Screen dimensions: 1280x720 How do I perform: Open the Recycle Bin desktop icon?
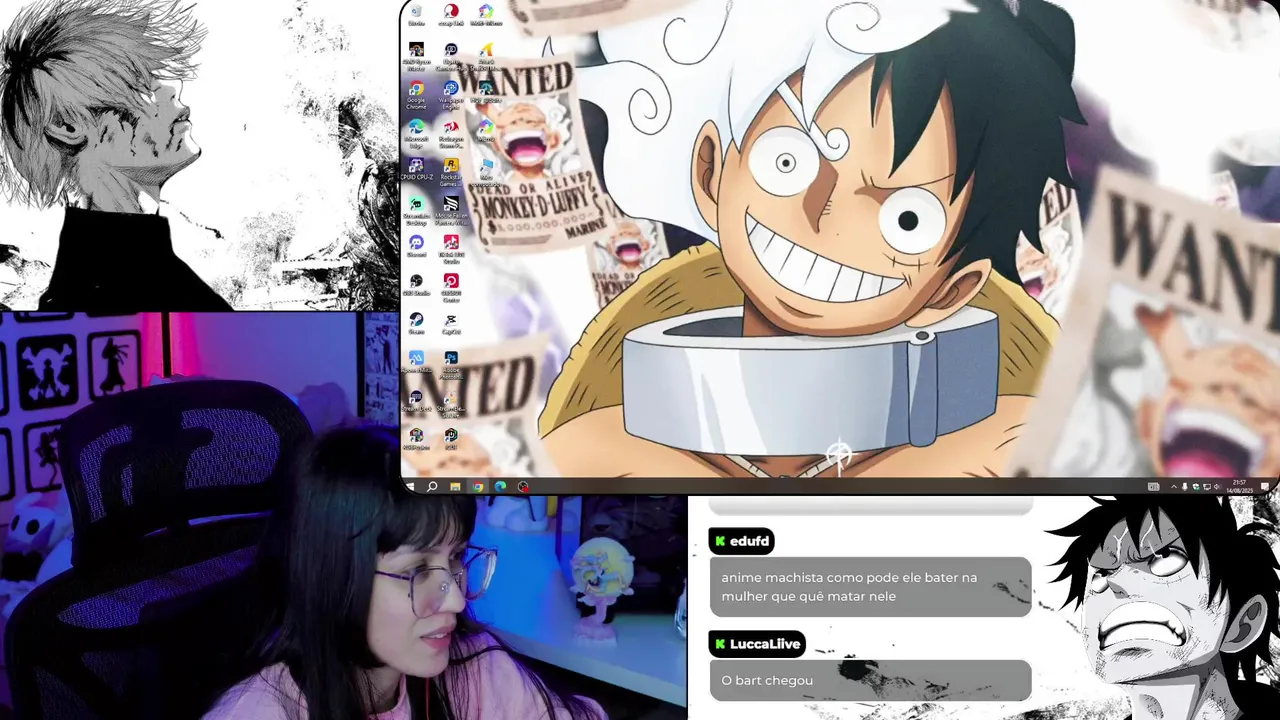pos(416,14)
